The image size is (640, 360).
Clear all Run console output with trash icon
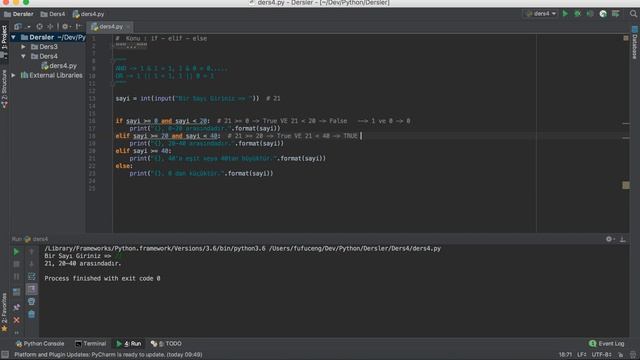point(31,314)
